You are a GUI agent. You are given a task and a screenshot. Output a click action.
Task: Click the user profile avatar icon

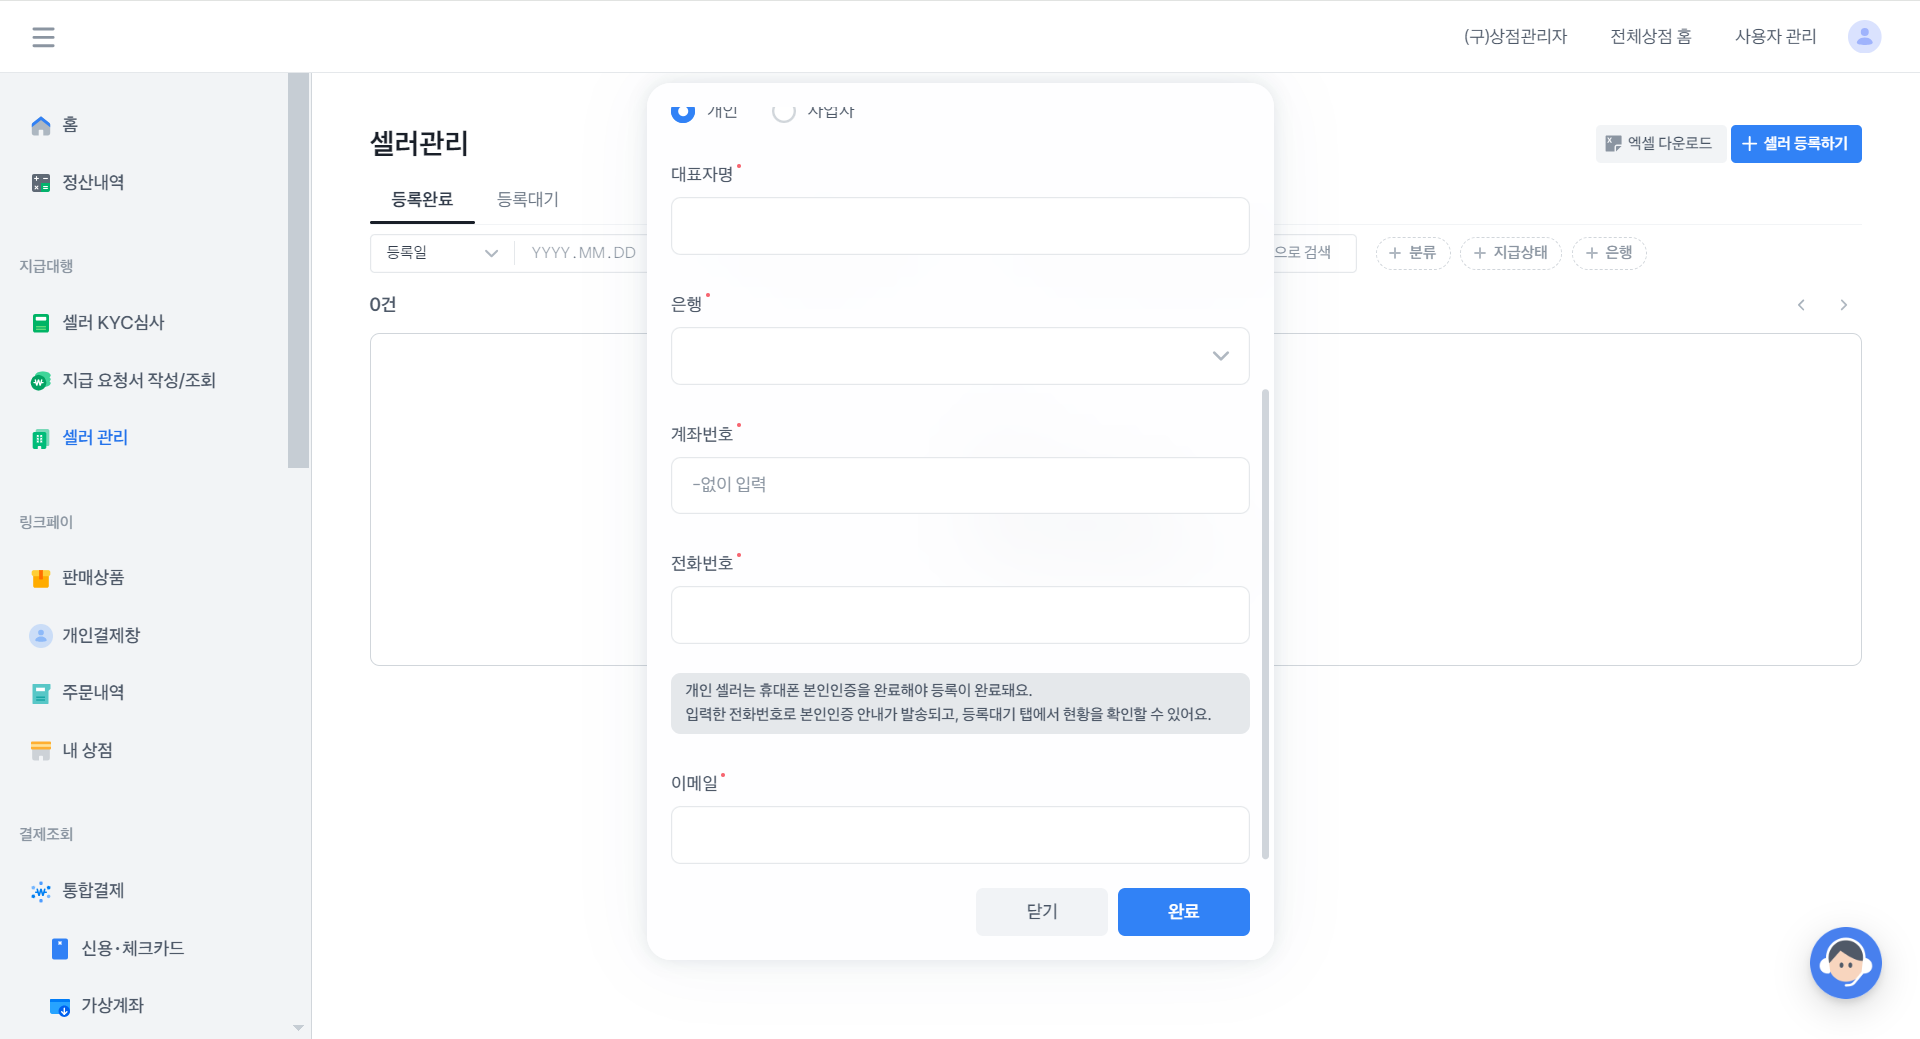pyautogui.click(x=1864, y=37)
